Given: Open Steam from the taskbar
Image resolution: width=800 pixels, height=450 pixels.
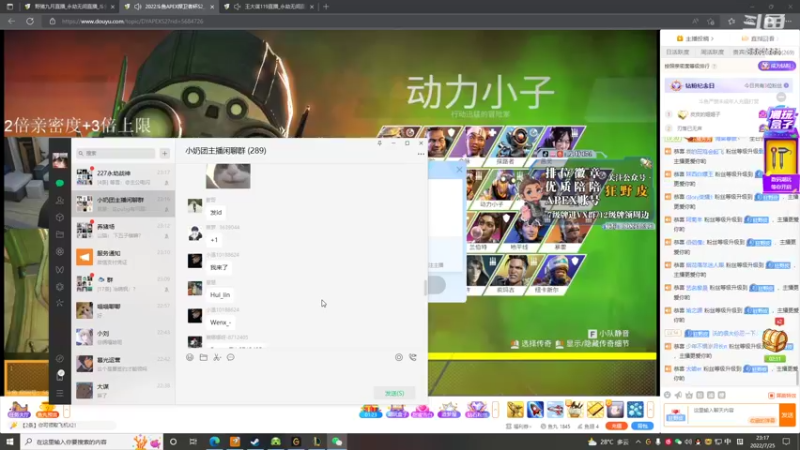Looking at the screenshot, I should click(x=255, y=442).
